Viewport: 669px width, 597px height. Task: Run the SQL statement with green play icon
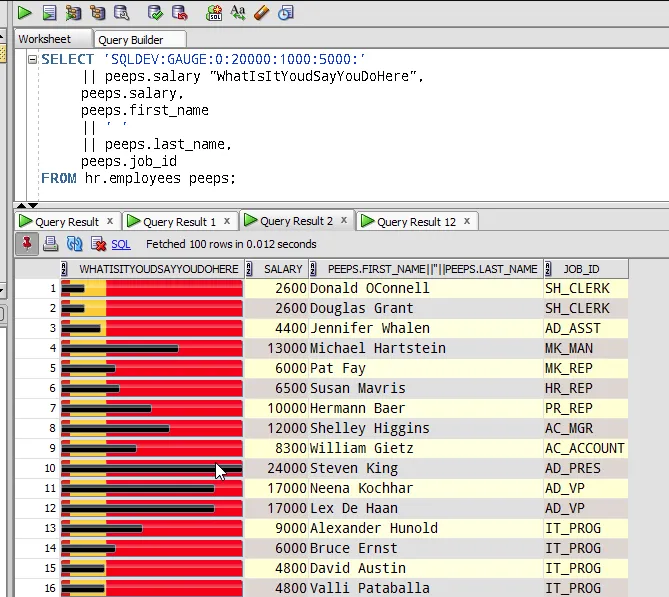24,13
